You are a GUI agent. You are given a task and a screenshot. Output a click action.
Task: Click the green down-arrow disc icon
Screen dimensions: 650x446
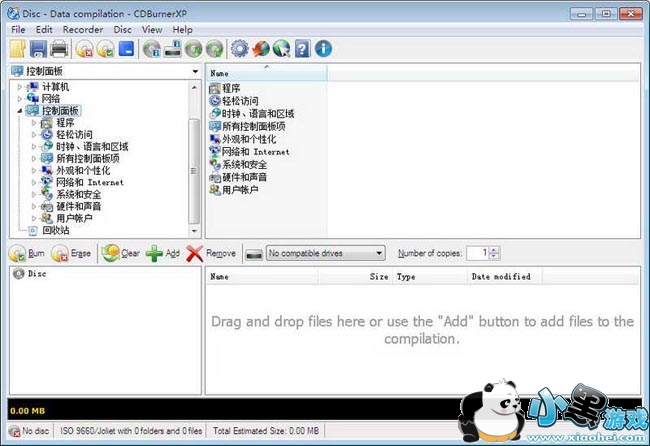pyautogui.click(x=194, y=49)
